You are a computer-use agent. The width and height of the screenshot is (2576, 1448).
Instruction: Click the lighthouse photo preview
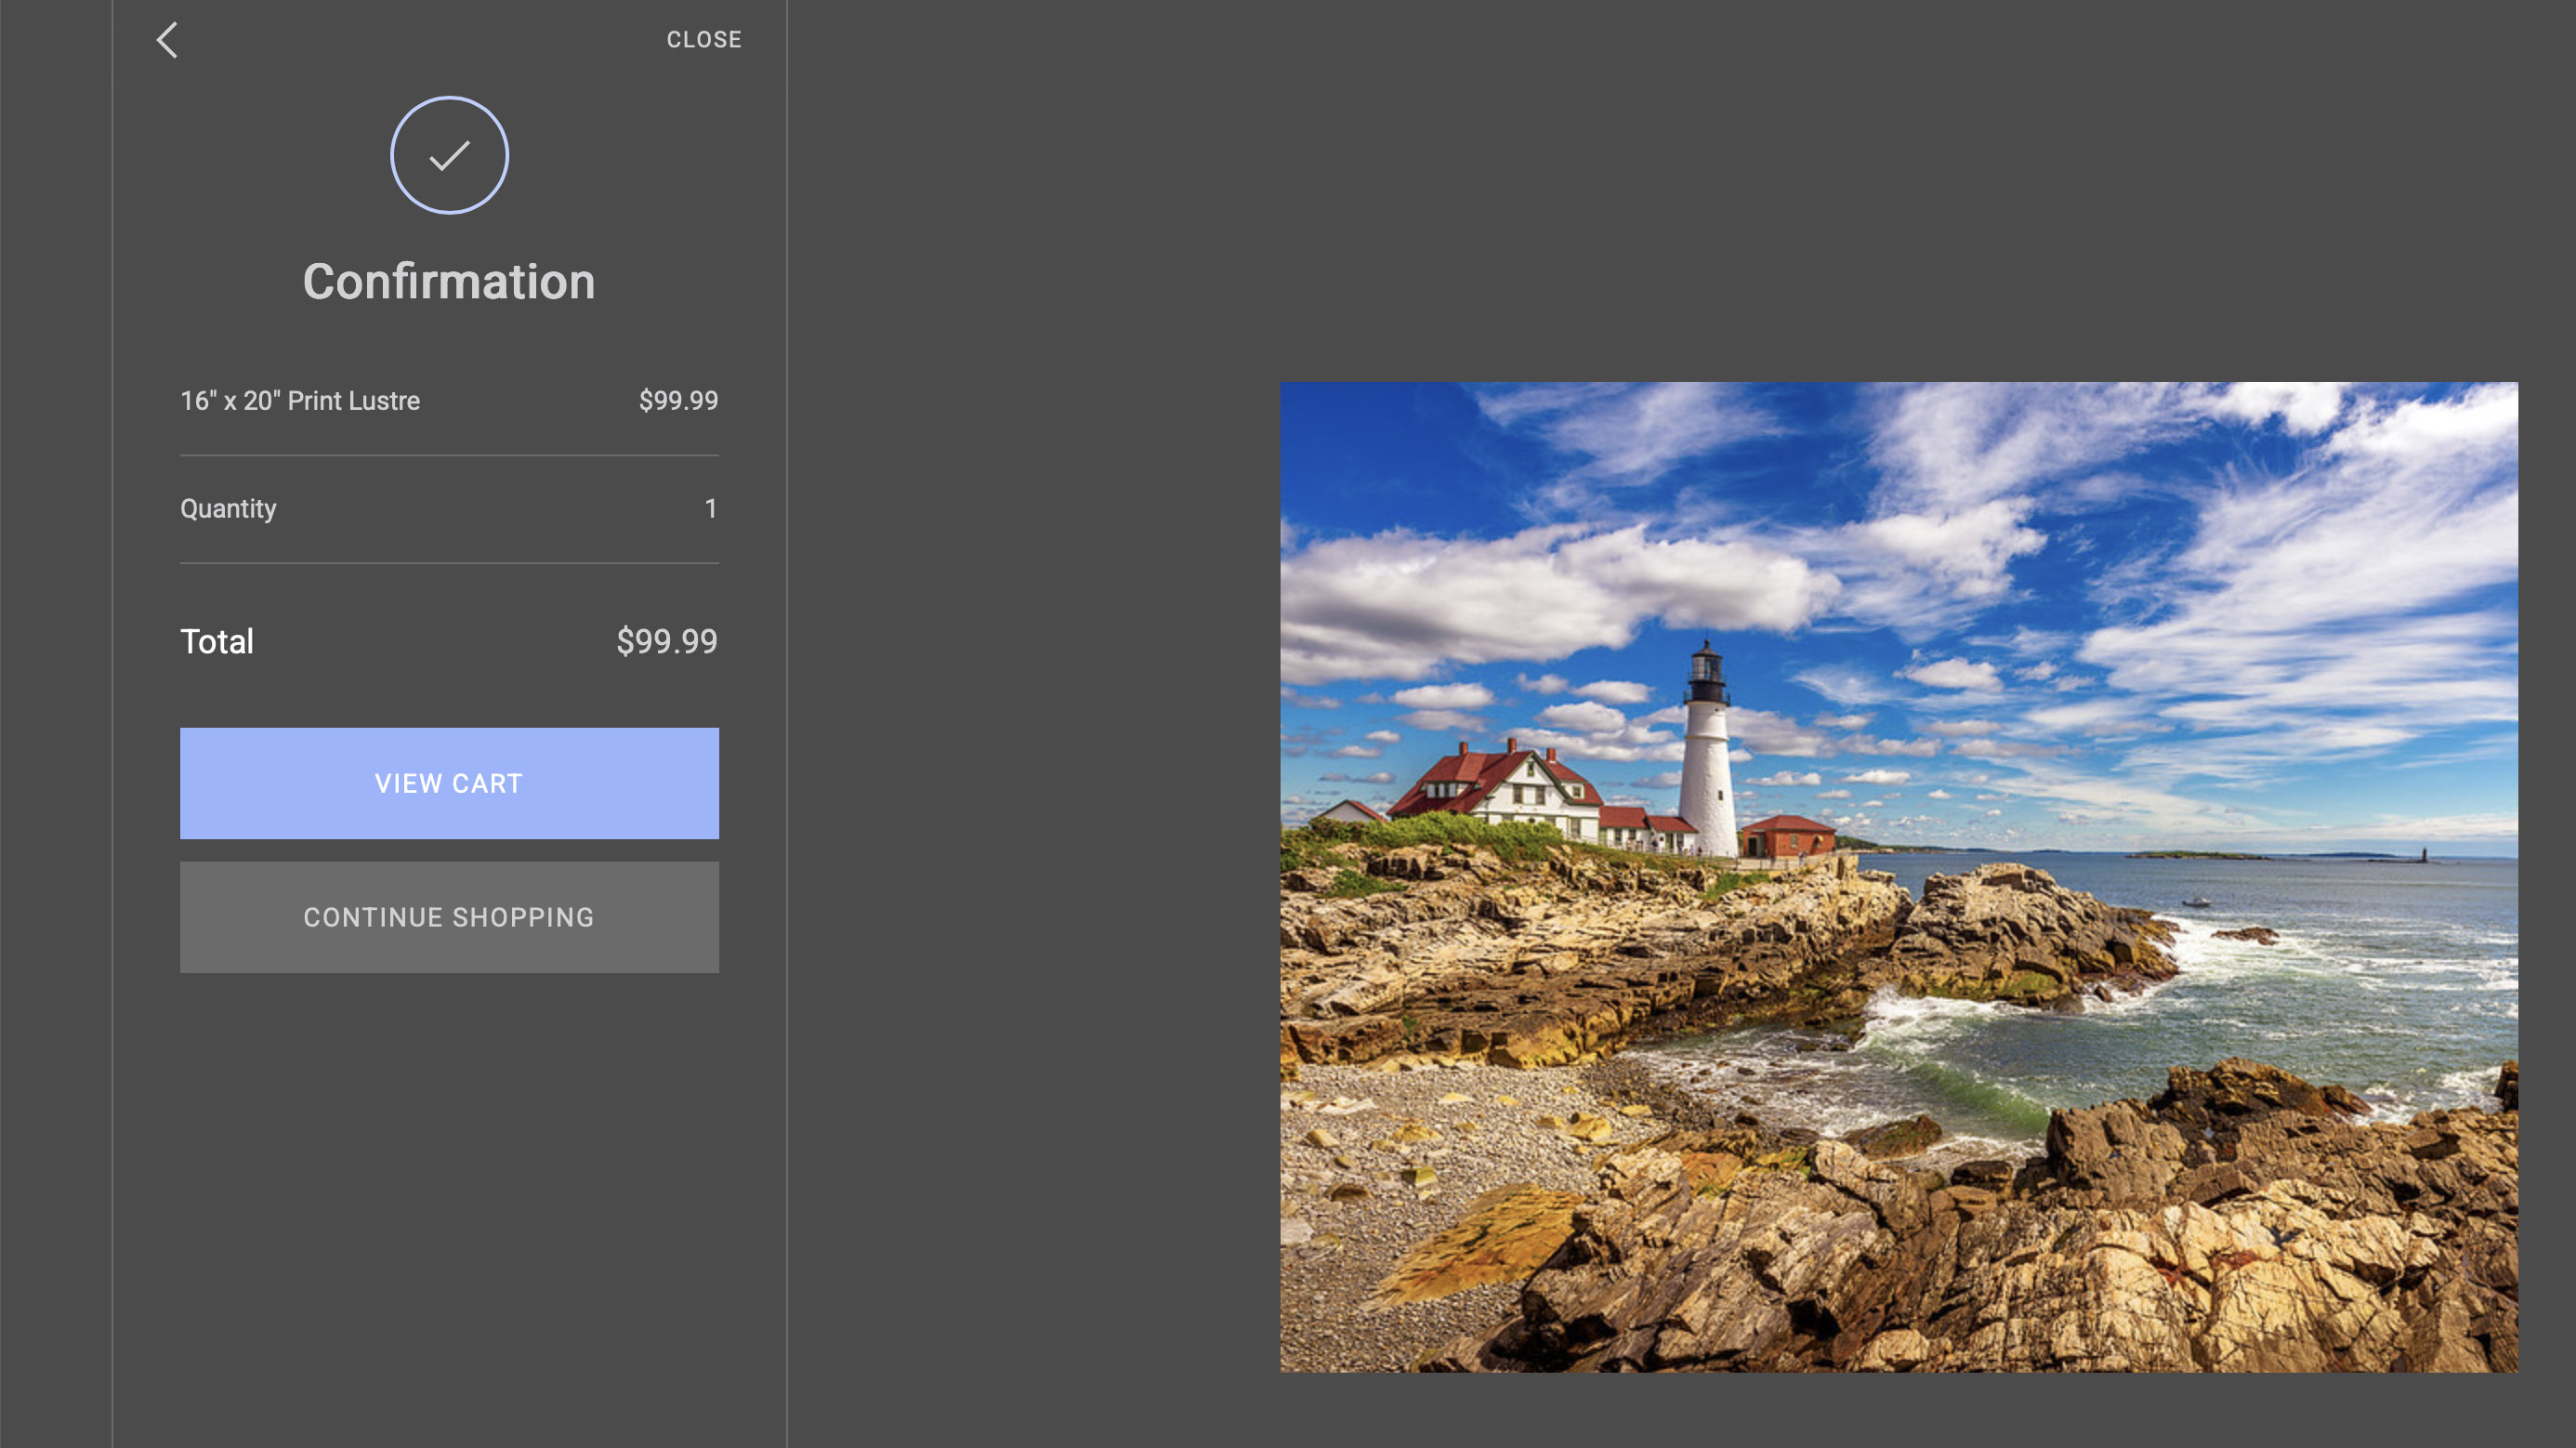click(1898, 876)
